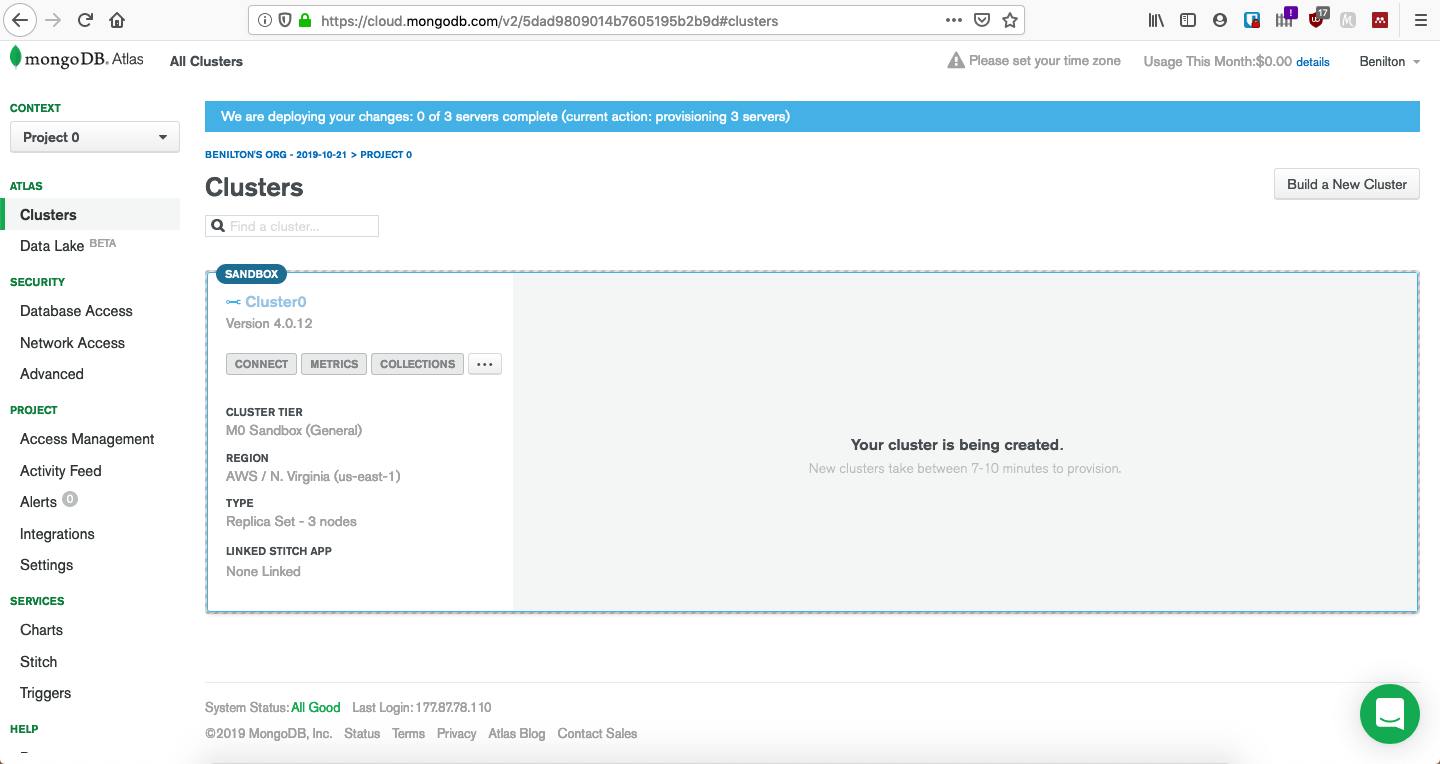Click Please set your time zone
Screen dimensions: 1440x764
1045,61
